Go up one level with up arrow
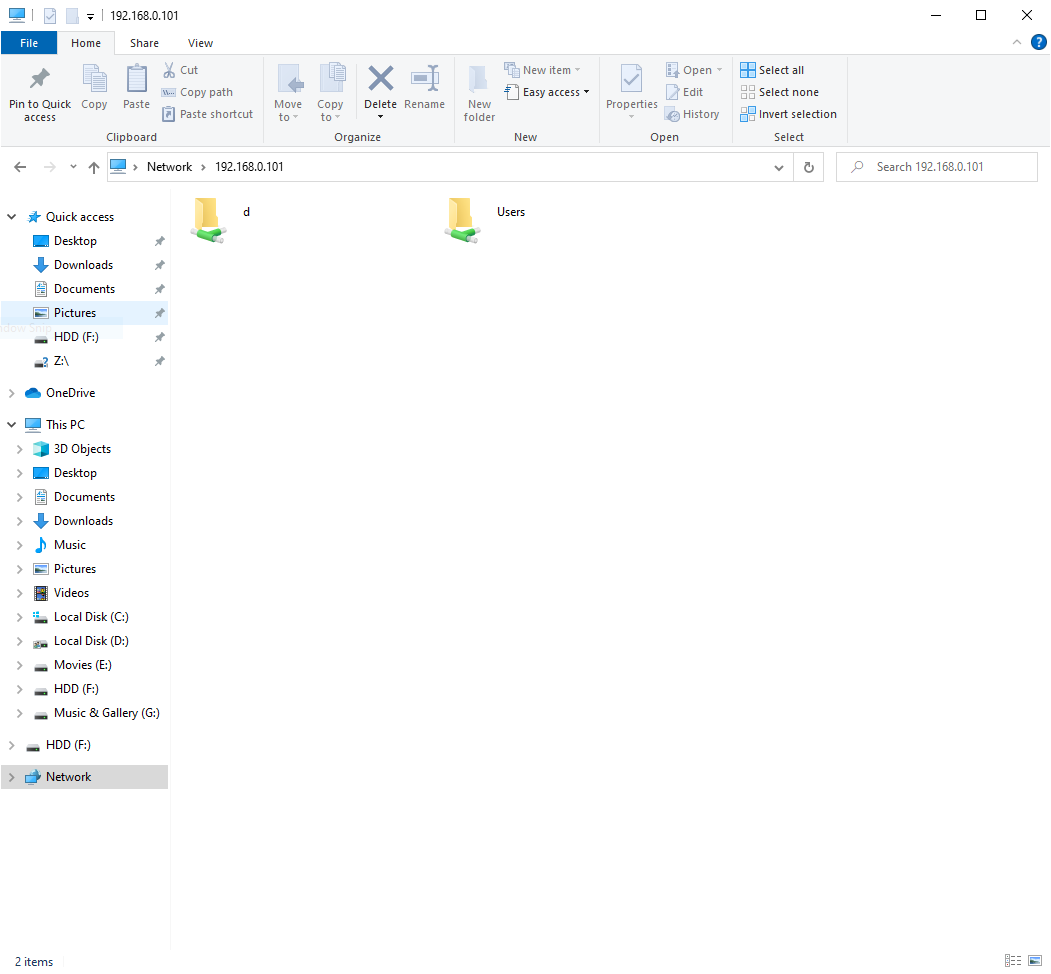 [94, 167]
